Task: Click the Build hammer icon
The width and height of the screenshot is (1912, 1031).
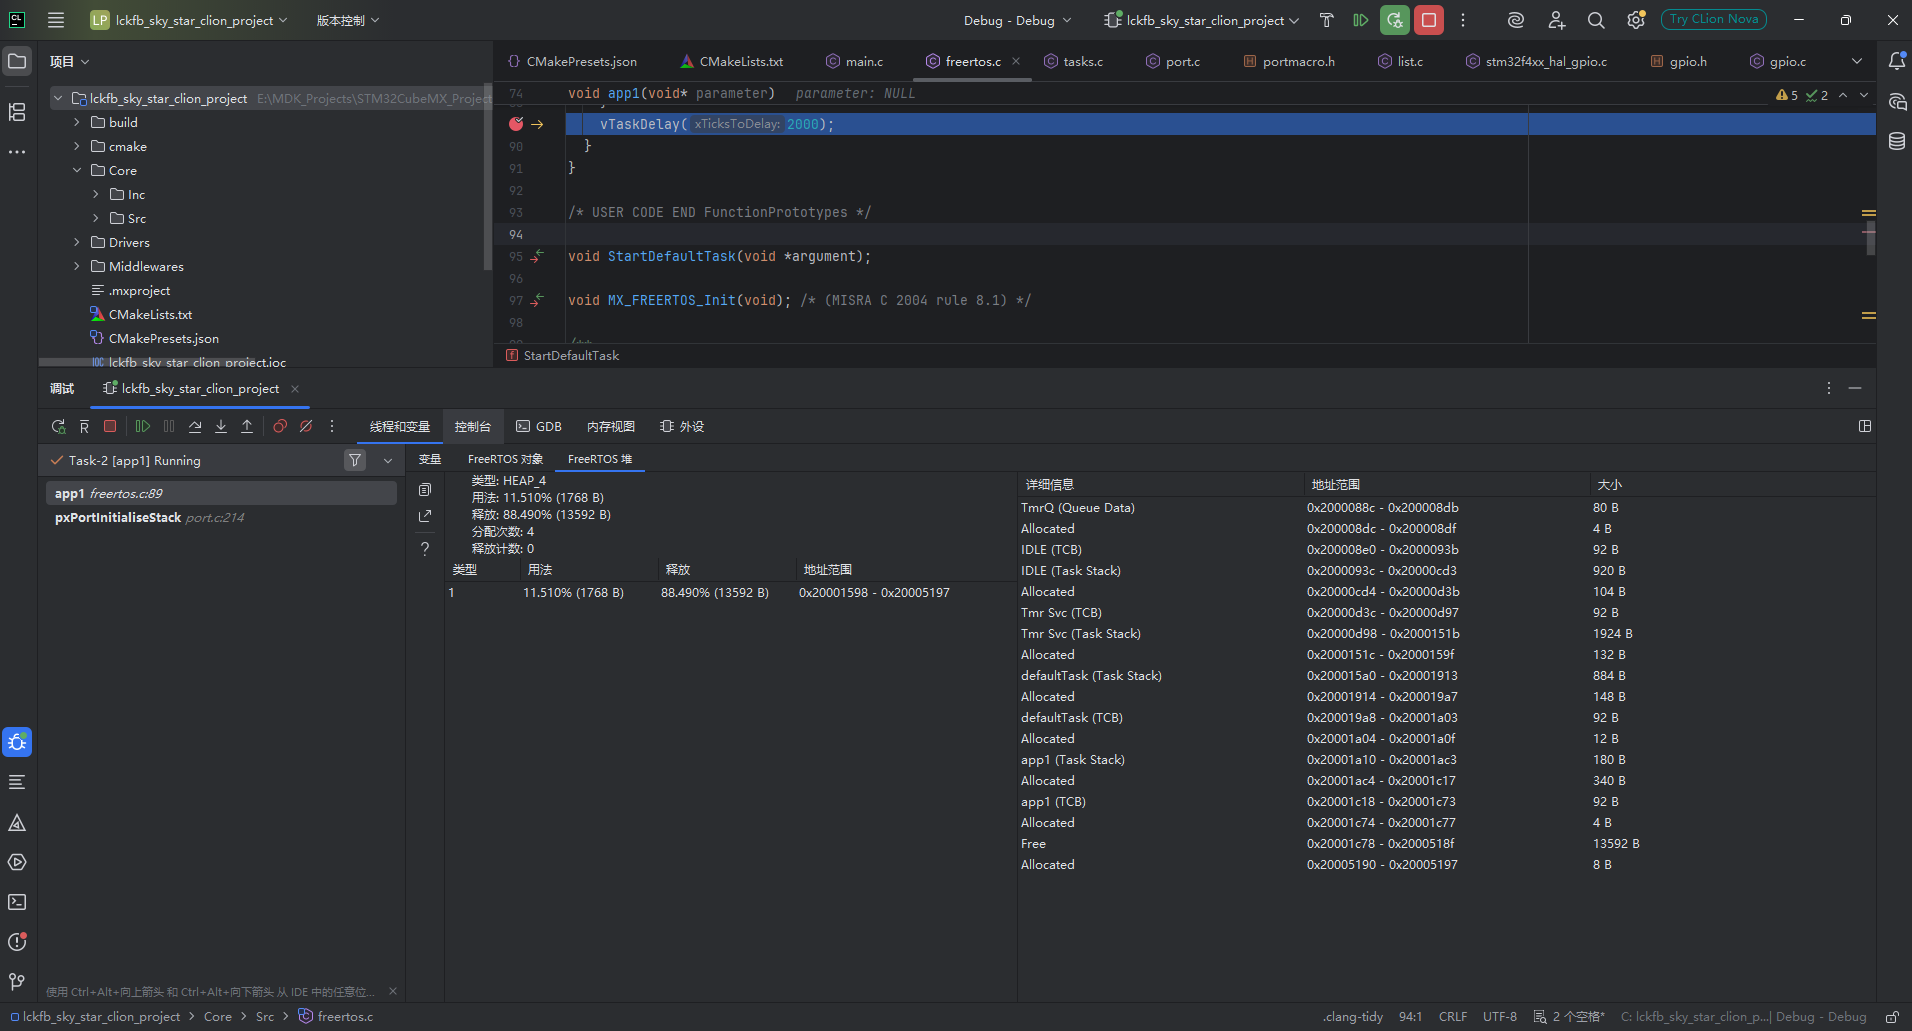Action: click(x=1326, y=20)
